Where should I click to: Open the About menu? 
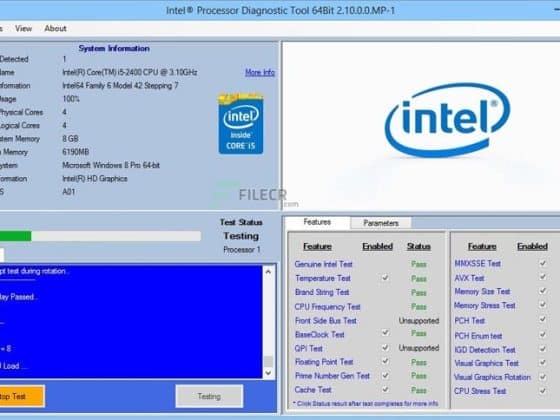[x=55, y=29]
